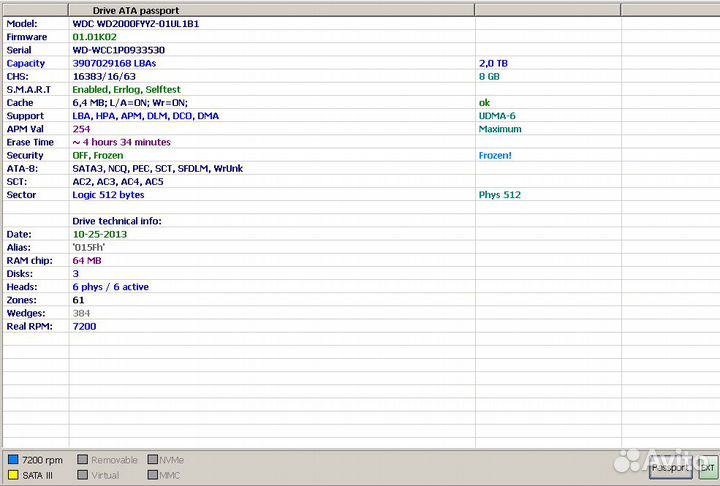720x486 pixels.
Task: Click the ok status in Cache row
Action: 484,103
